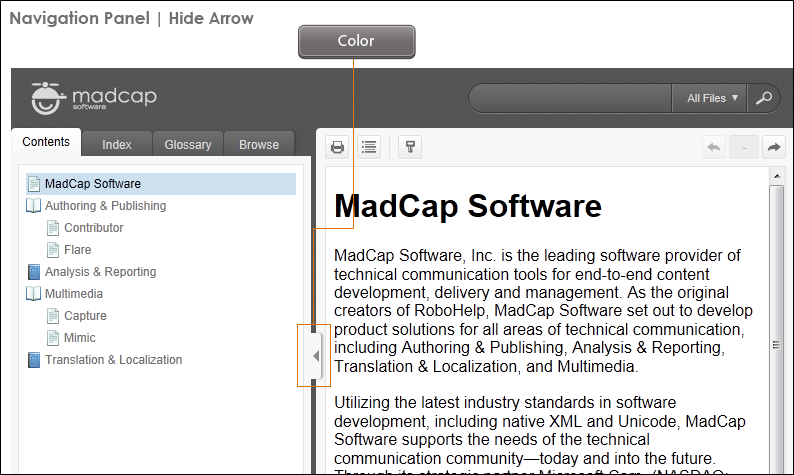Click the open book icon beside Authoring & Publishing
The image size is (794, 475).
(33, 206)
